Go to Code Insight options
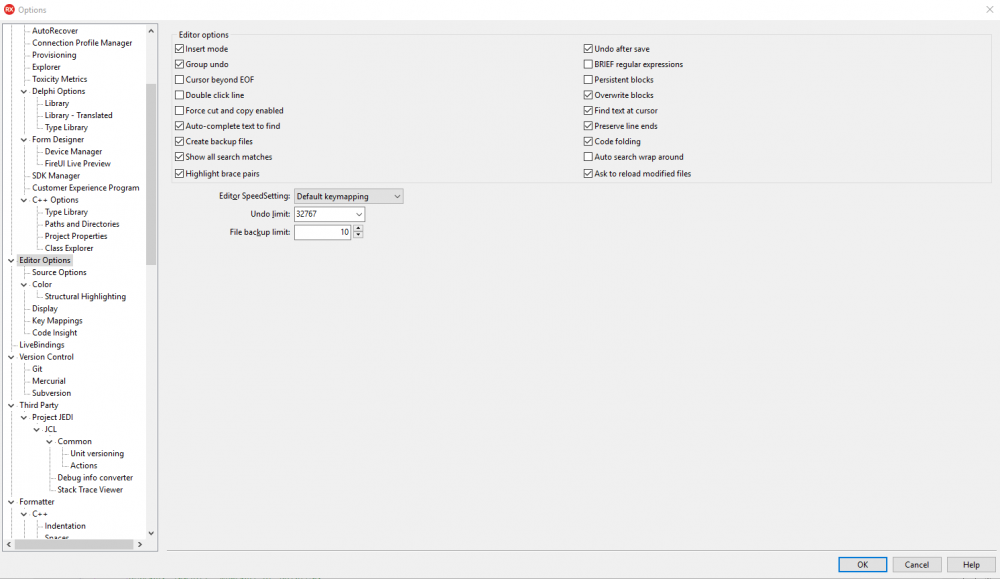 (x=55, y=333)
